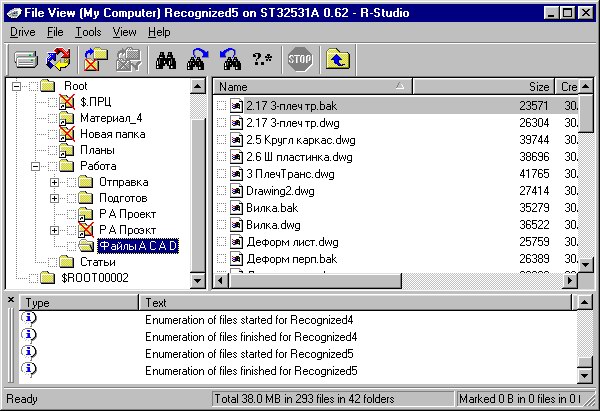Tick the checkbox next to Drawing2.dwg
600x411 pixels.
222,190
